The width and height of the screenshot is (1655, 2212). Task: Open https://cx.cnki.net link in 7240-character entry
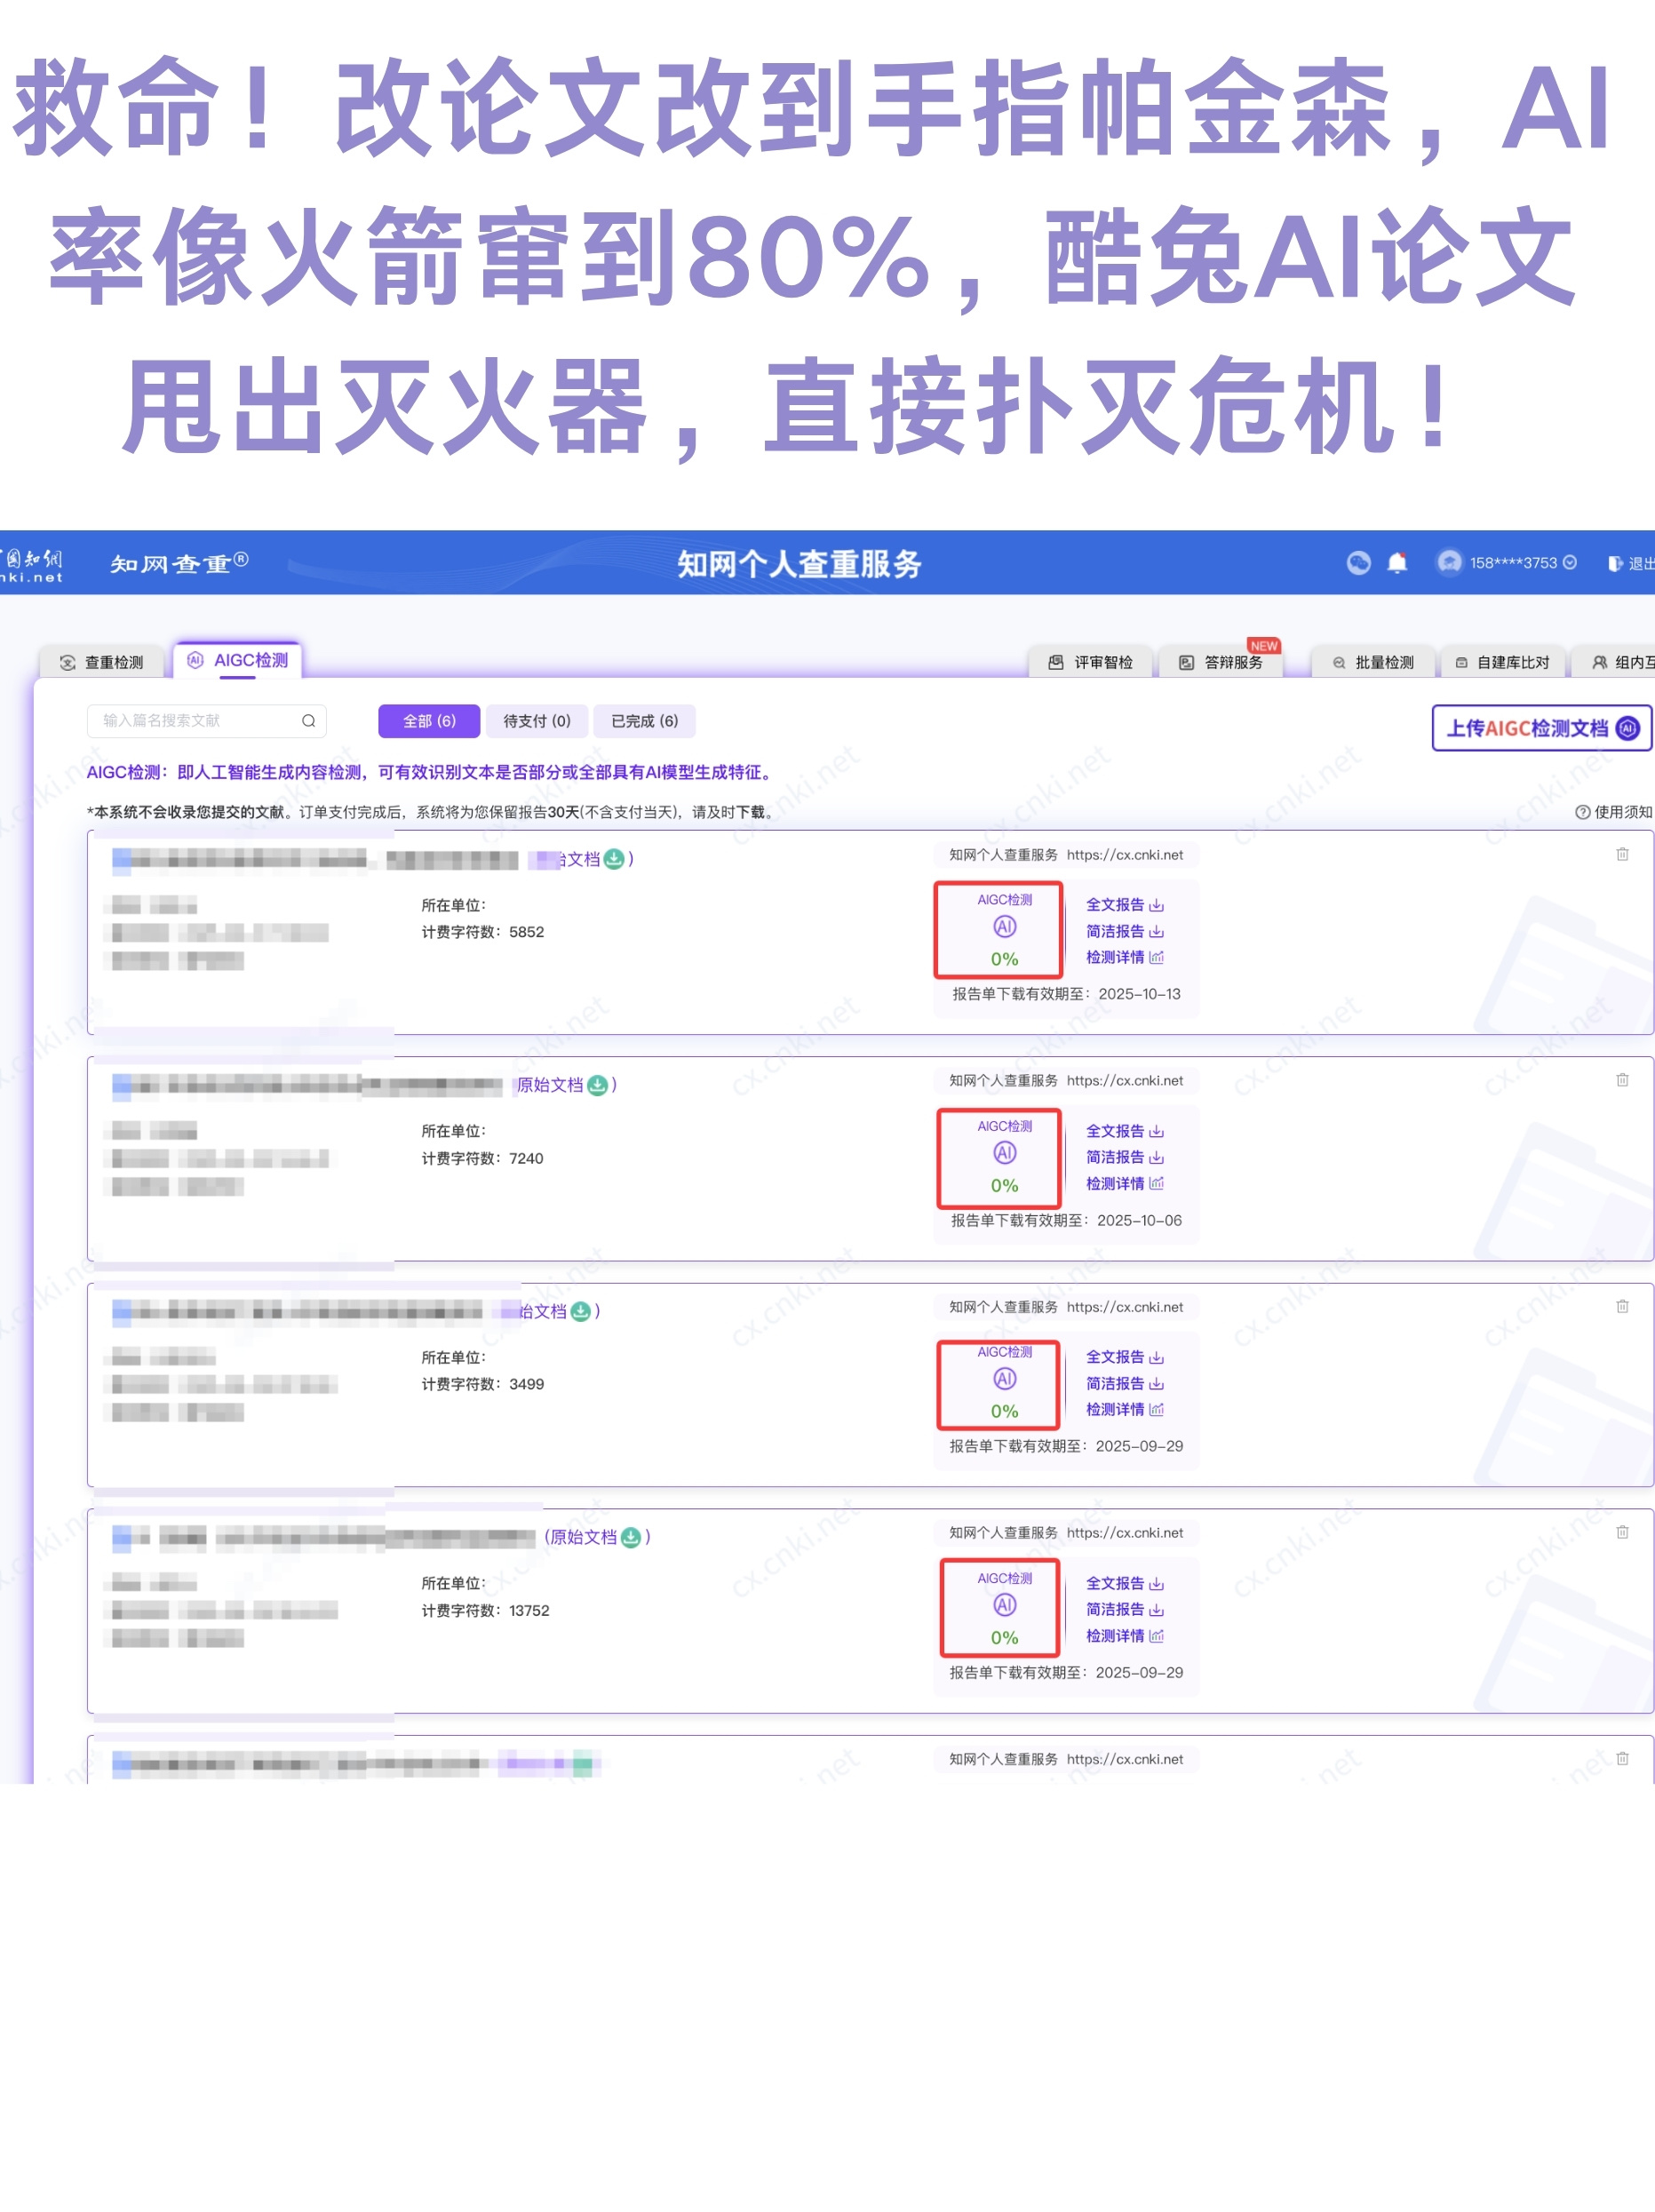click(1125, 1081)
